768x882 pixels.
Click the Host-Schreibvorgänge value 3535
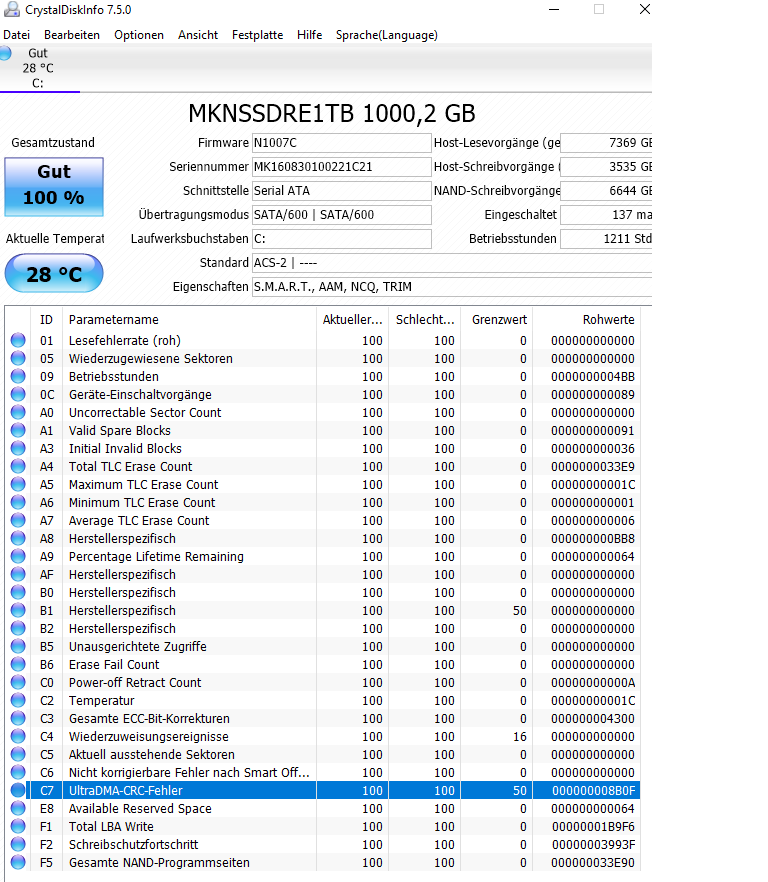click(x=607, y=166)
